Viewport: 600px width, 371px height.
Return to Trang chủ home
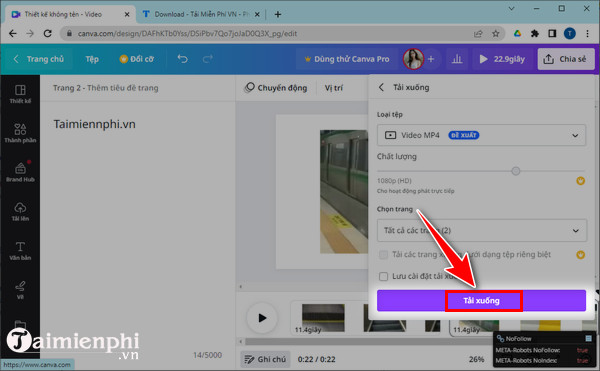pyautogui.click(x=40, y=59)
